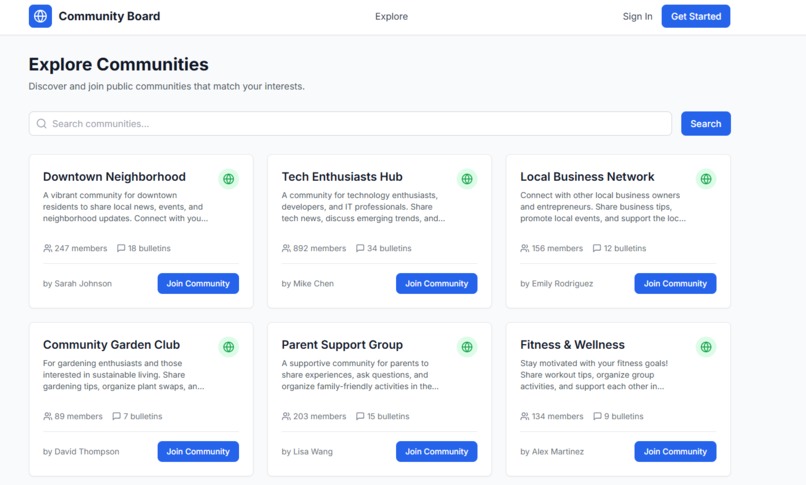Focus the Search communities input field
Screen dimensions: 806x485
click(x=350, y=124)
